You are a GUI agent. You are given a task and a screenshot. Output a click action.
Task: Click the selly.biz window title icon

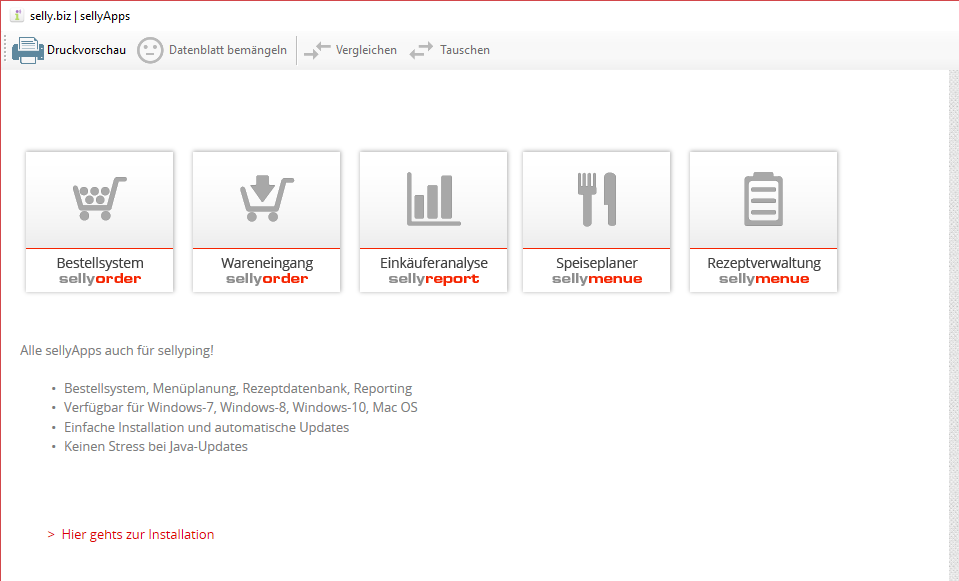coord(16,16)
